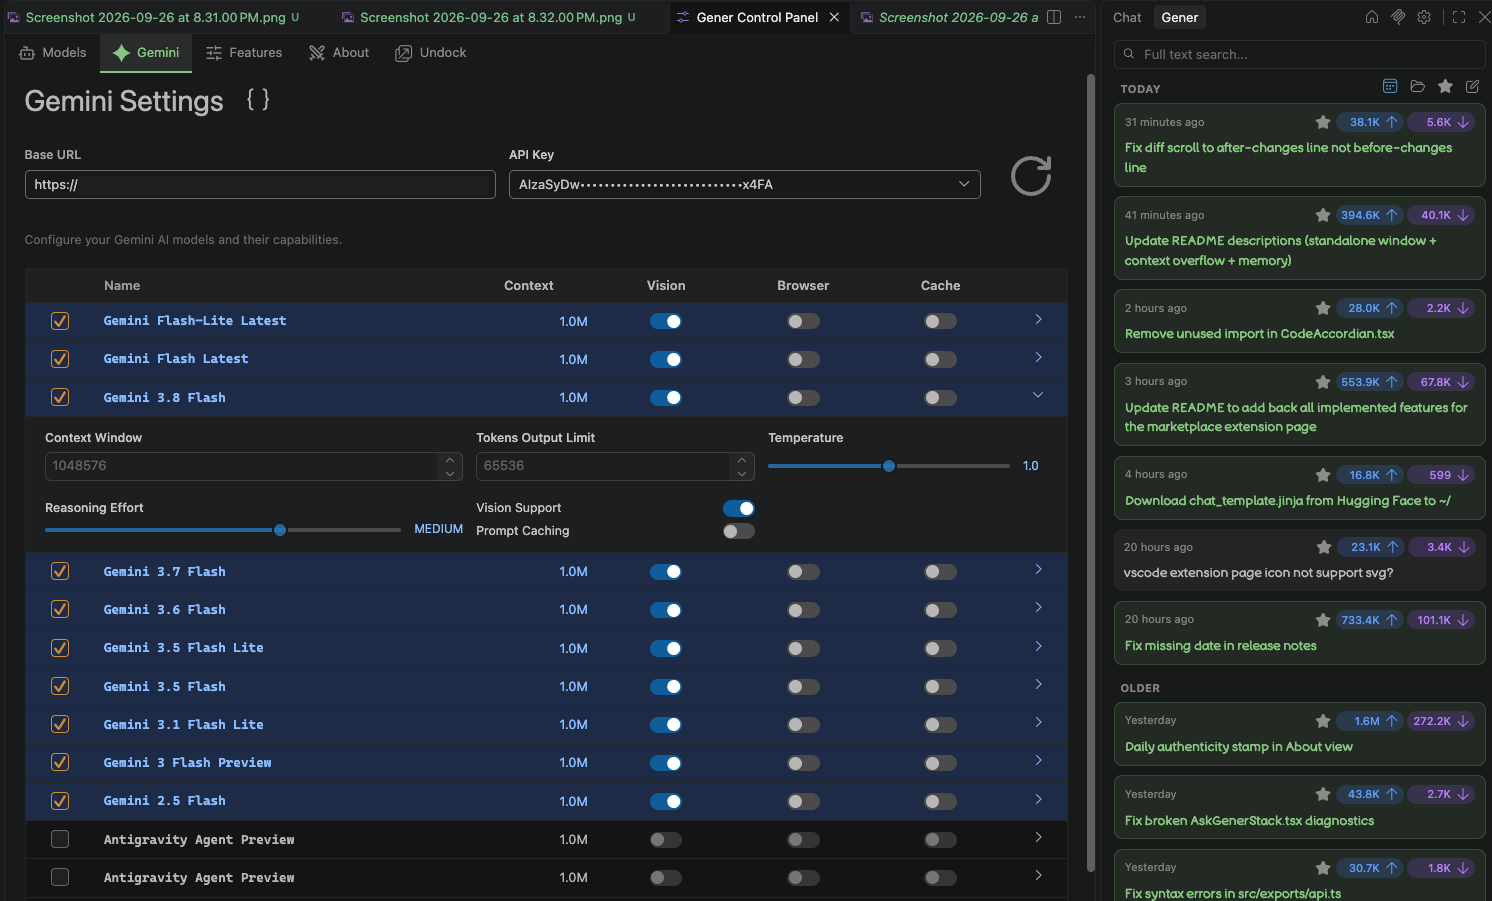Toggle Vision for Gemini Flash Latest

click(x=666, y=359)
